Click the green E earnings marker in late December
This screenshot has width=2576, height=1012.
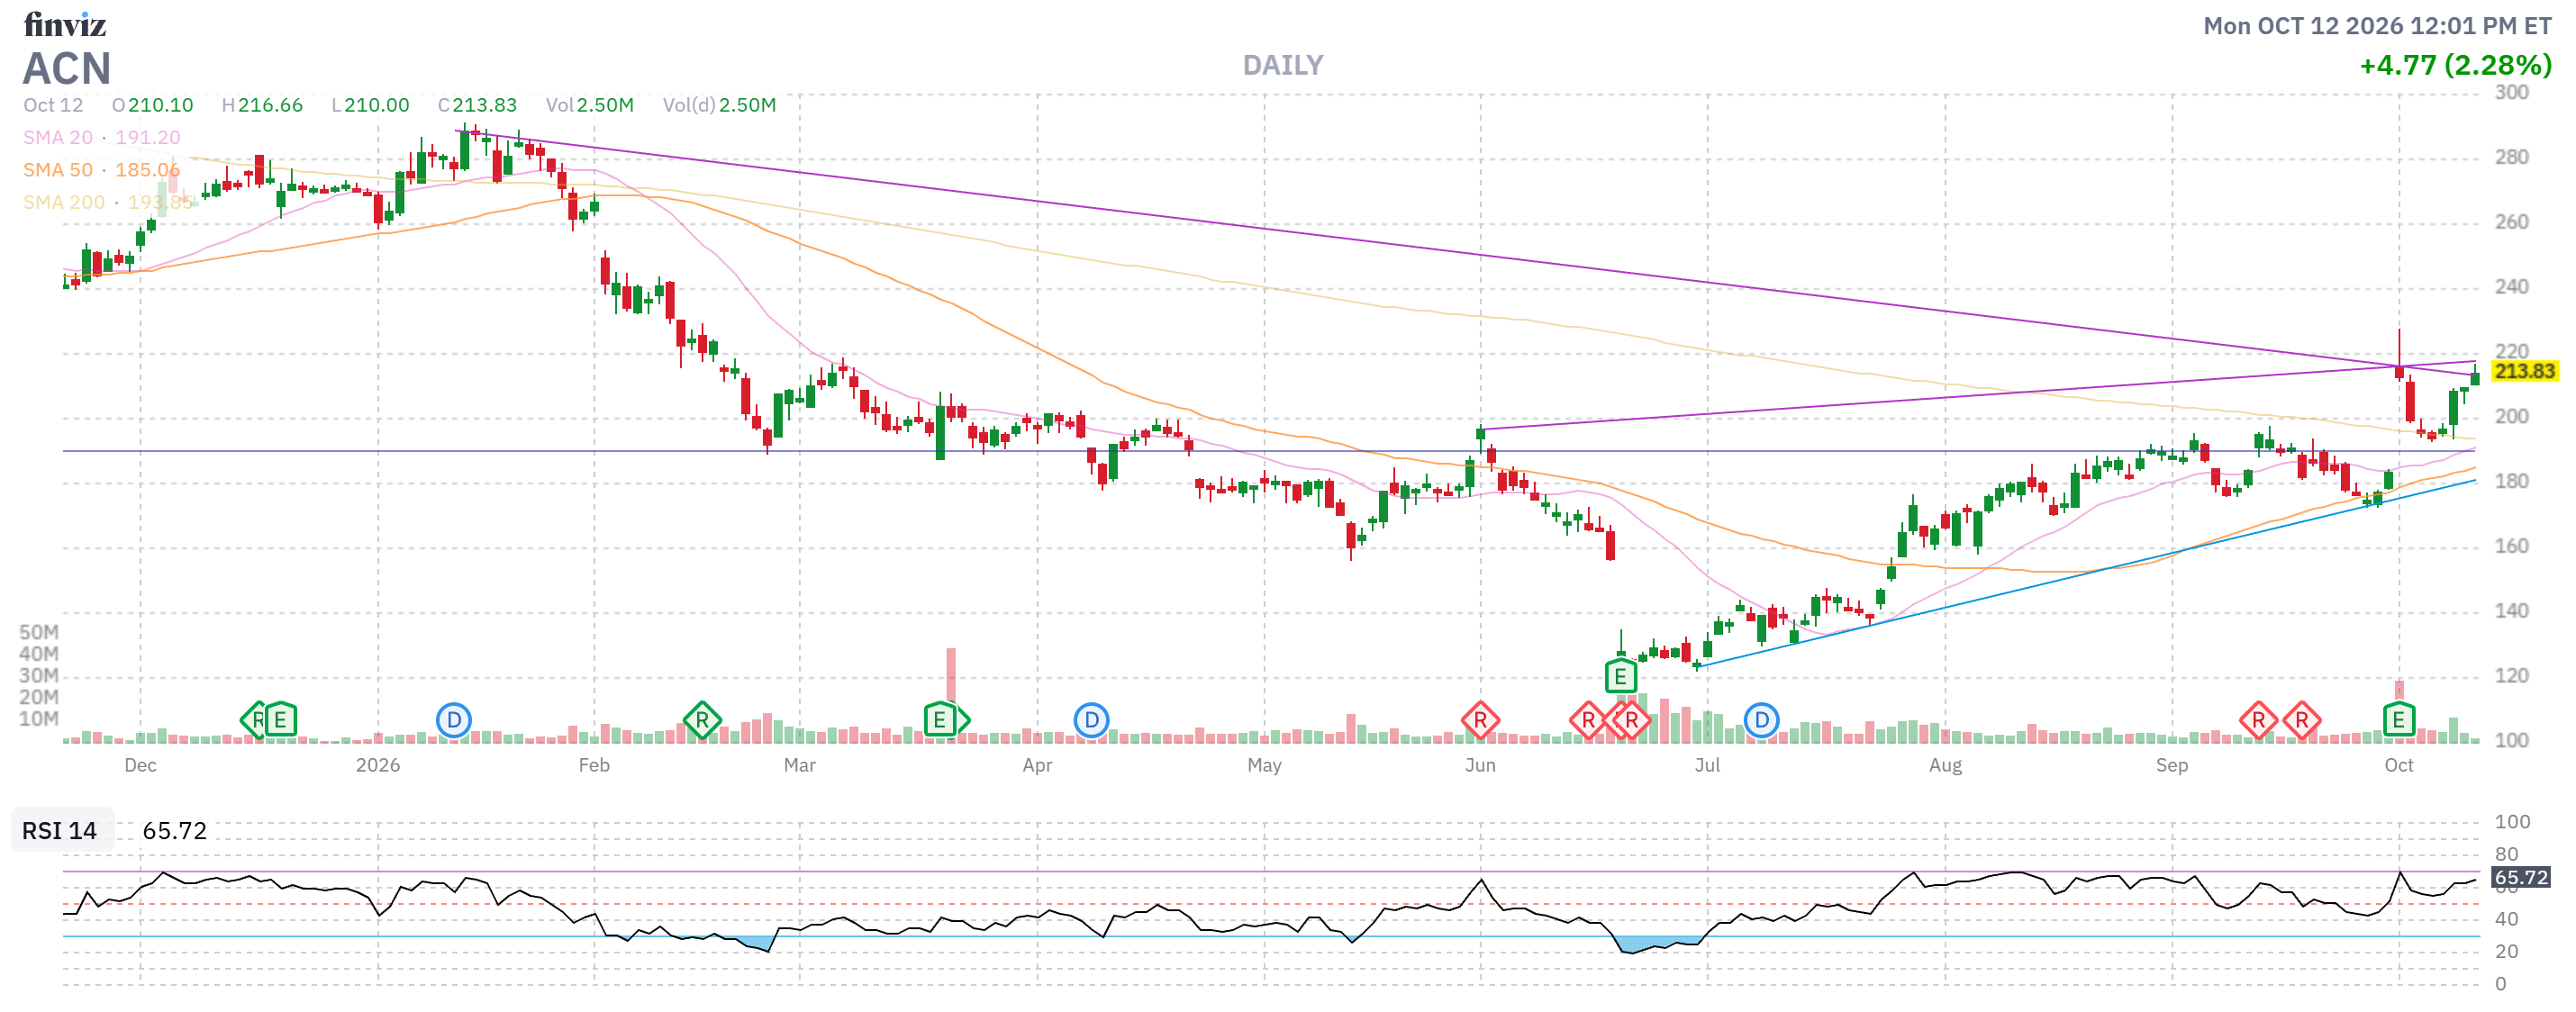(280, 719)
